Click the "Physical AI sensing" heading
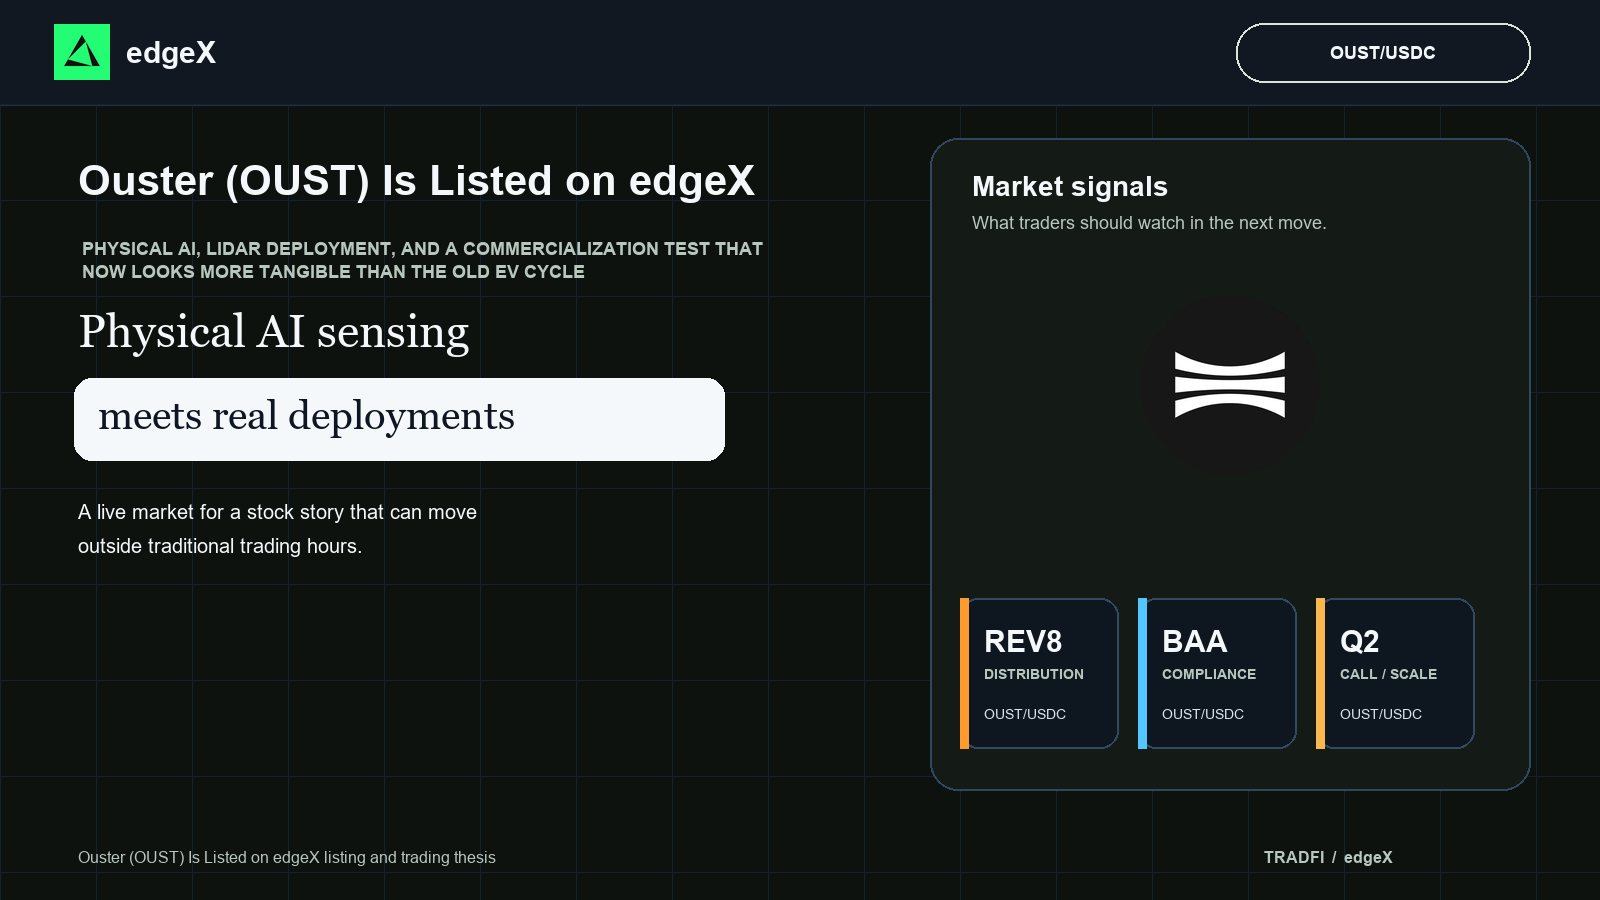Screen dimensions: 1600x900 coord(274,332)
